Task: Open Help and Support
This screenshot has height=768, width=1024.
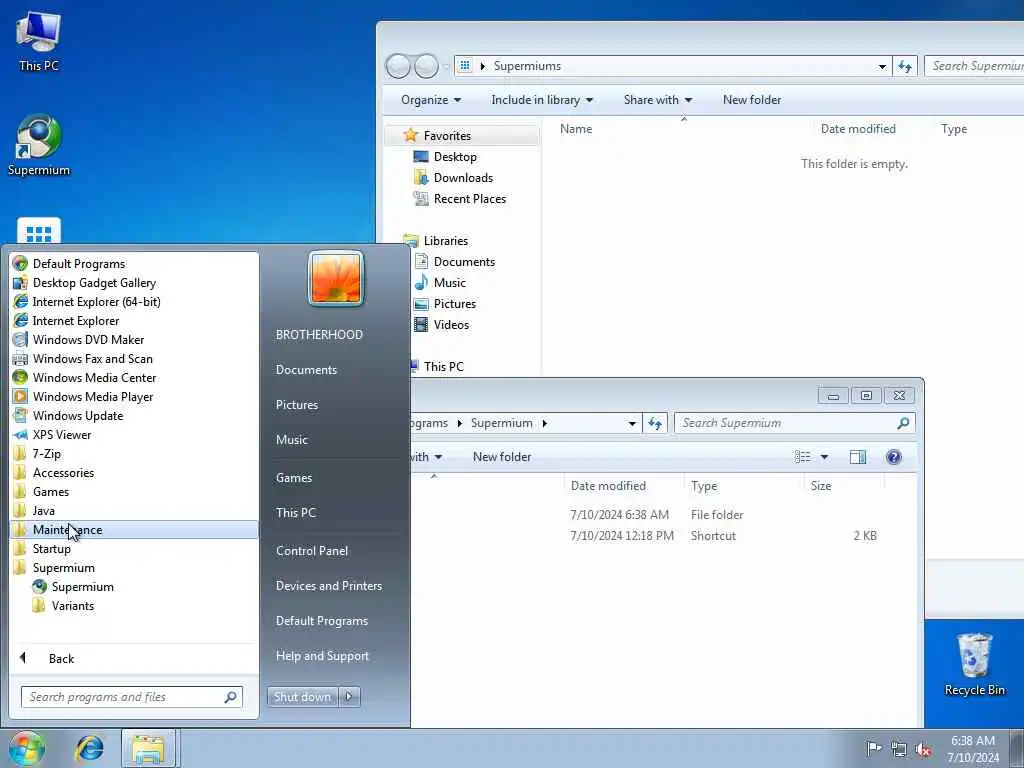Action: click(322, 656)
